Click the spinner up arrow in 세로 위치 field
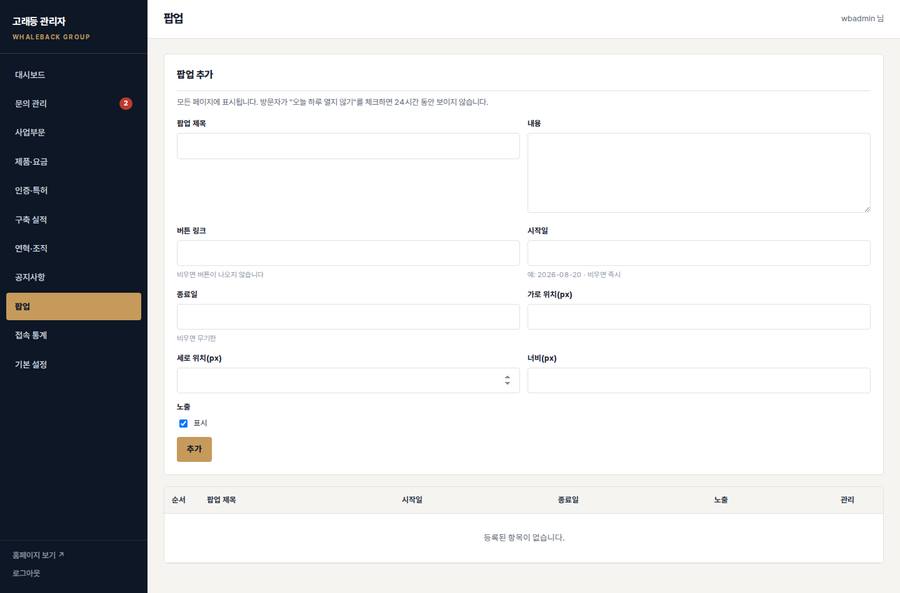 pyautogui.click(x=507, y=377)
